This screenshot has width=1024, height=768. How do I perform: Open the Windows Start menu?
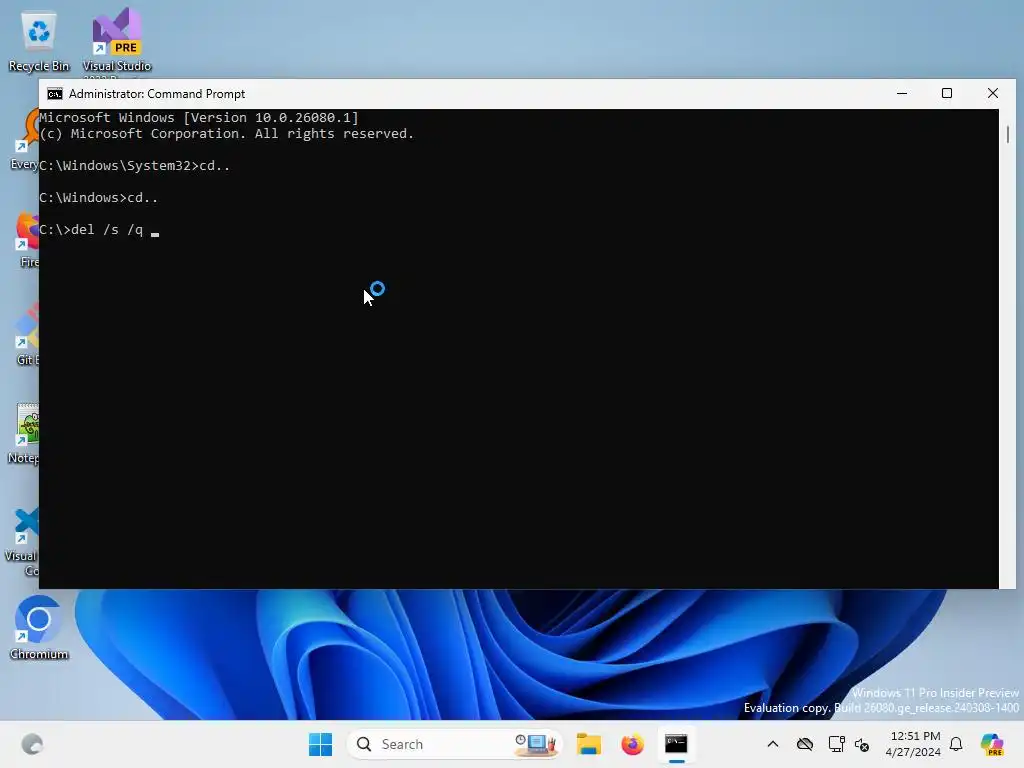pyautogui.click(x=320, y=744)
